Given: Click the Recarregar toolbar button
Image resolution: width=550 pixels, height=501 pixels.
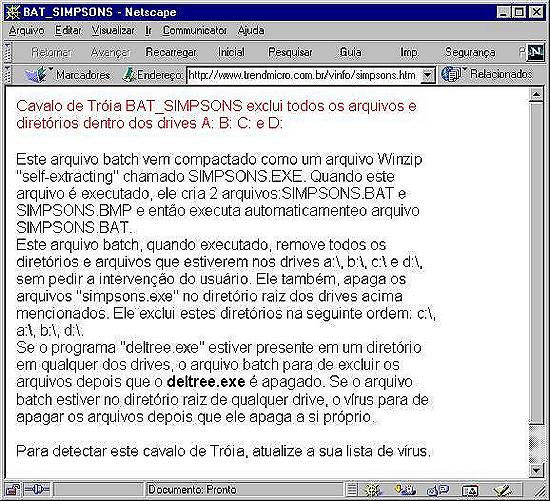Looking at the screenshot, I should click(x=171, y=53).
